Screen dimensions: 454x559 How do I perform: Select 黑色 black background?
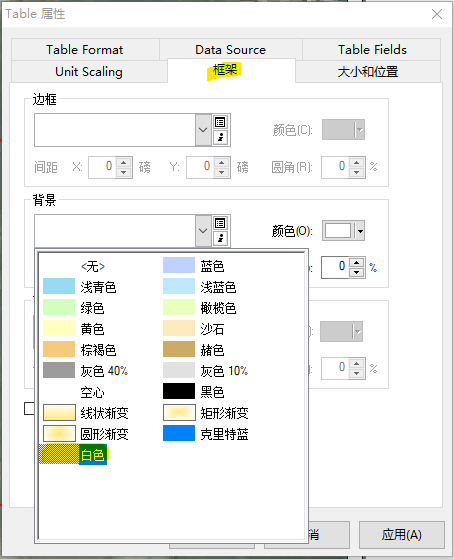(194, 392)
